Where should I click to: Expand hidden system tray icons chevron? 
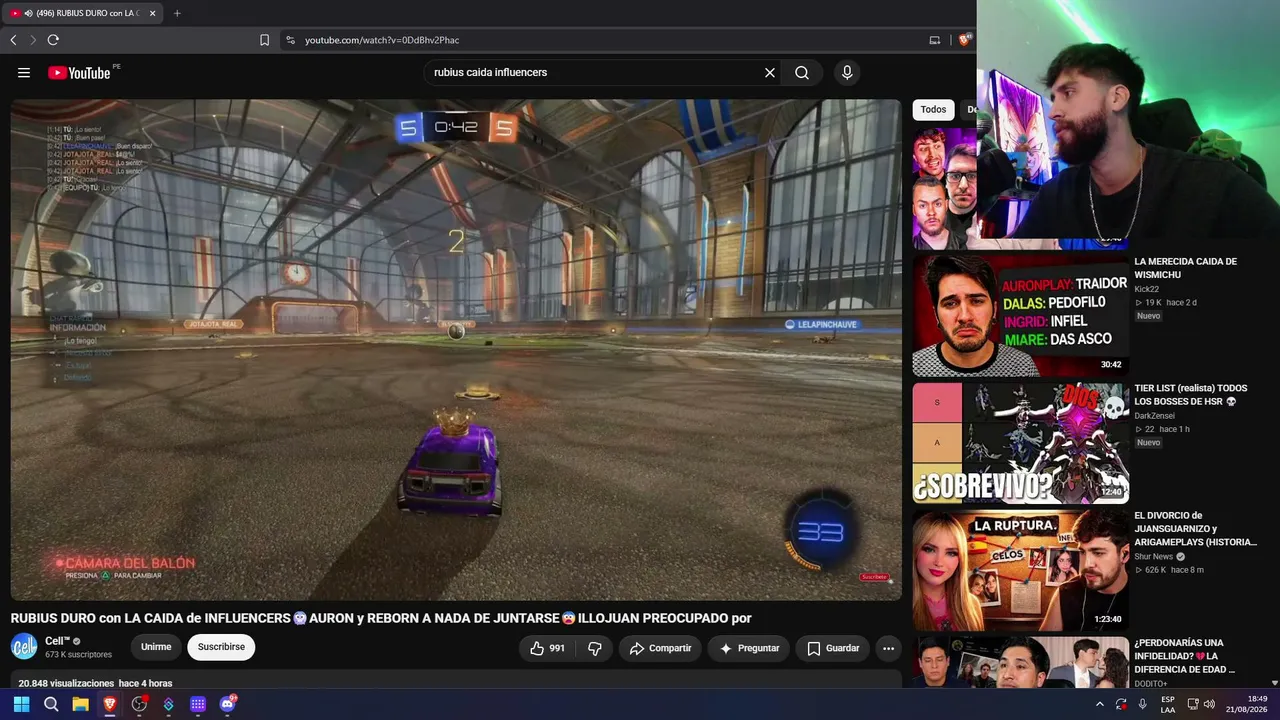(x=1100, y=705)
